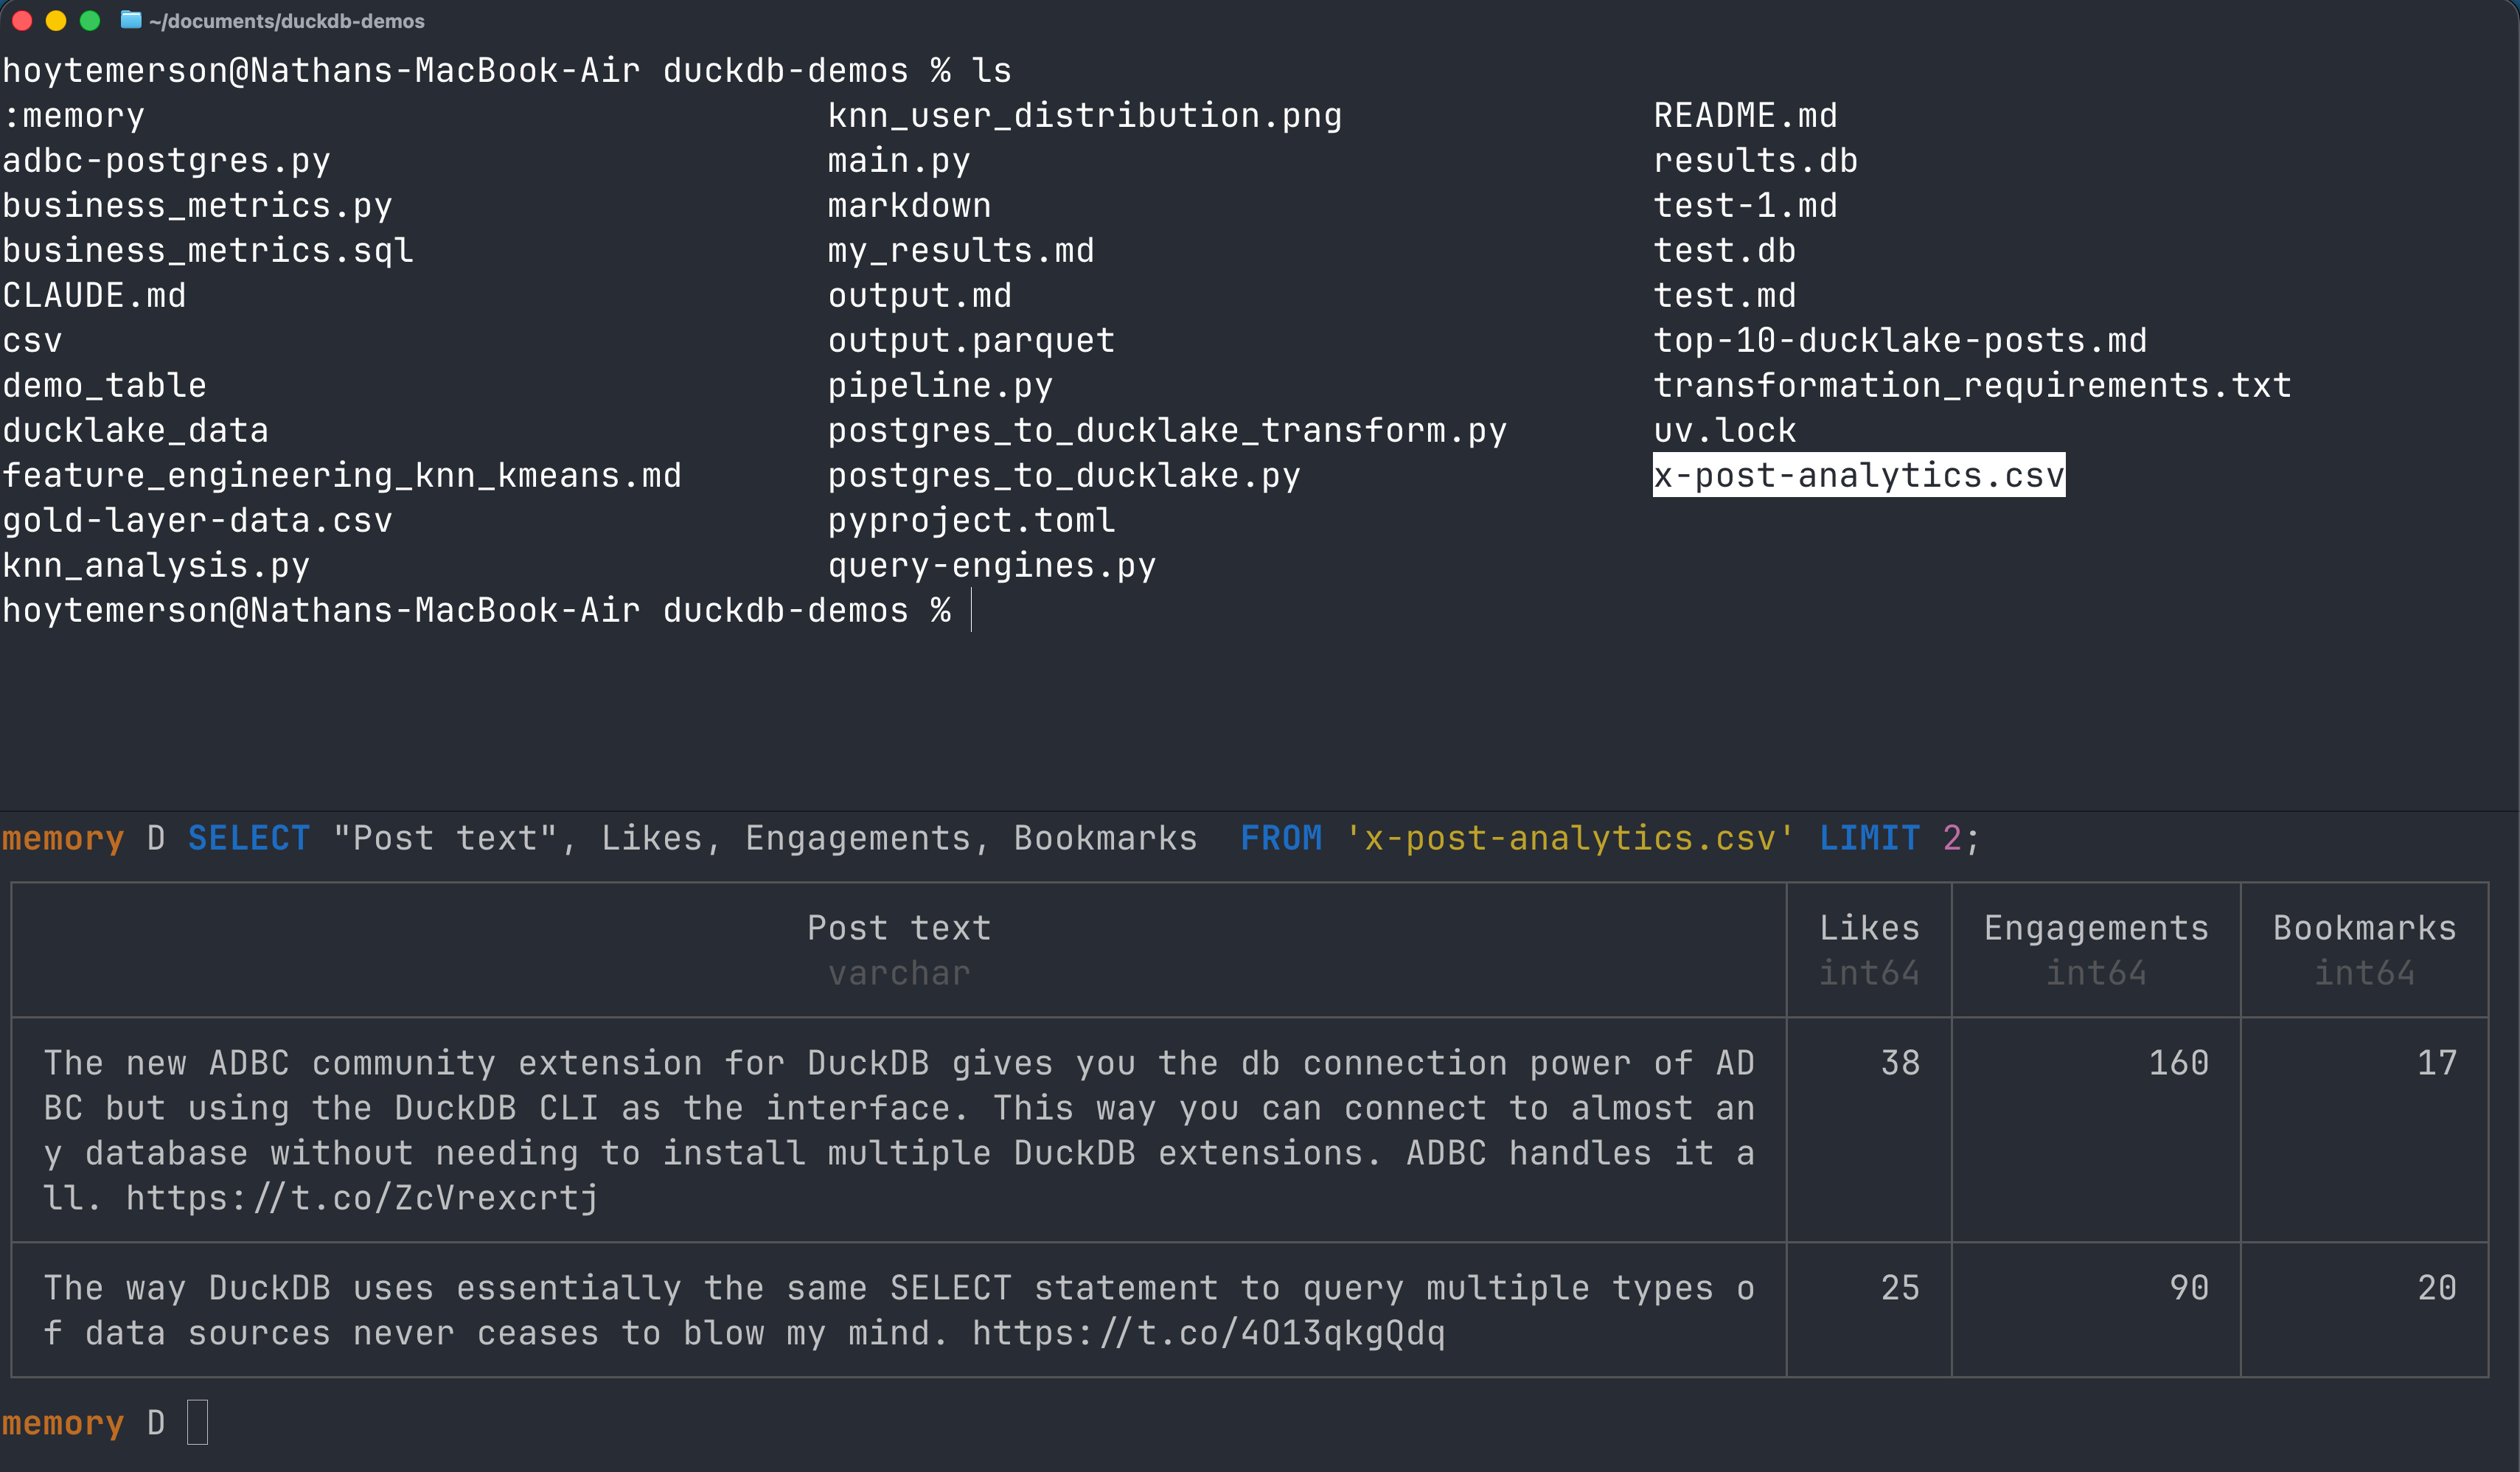Screen dimensions: 2520x1472
Task: Click the Likes value 25
Action: 1900,1288
